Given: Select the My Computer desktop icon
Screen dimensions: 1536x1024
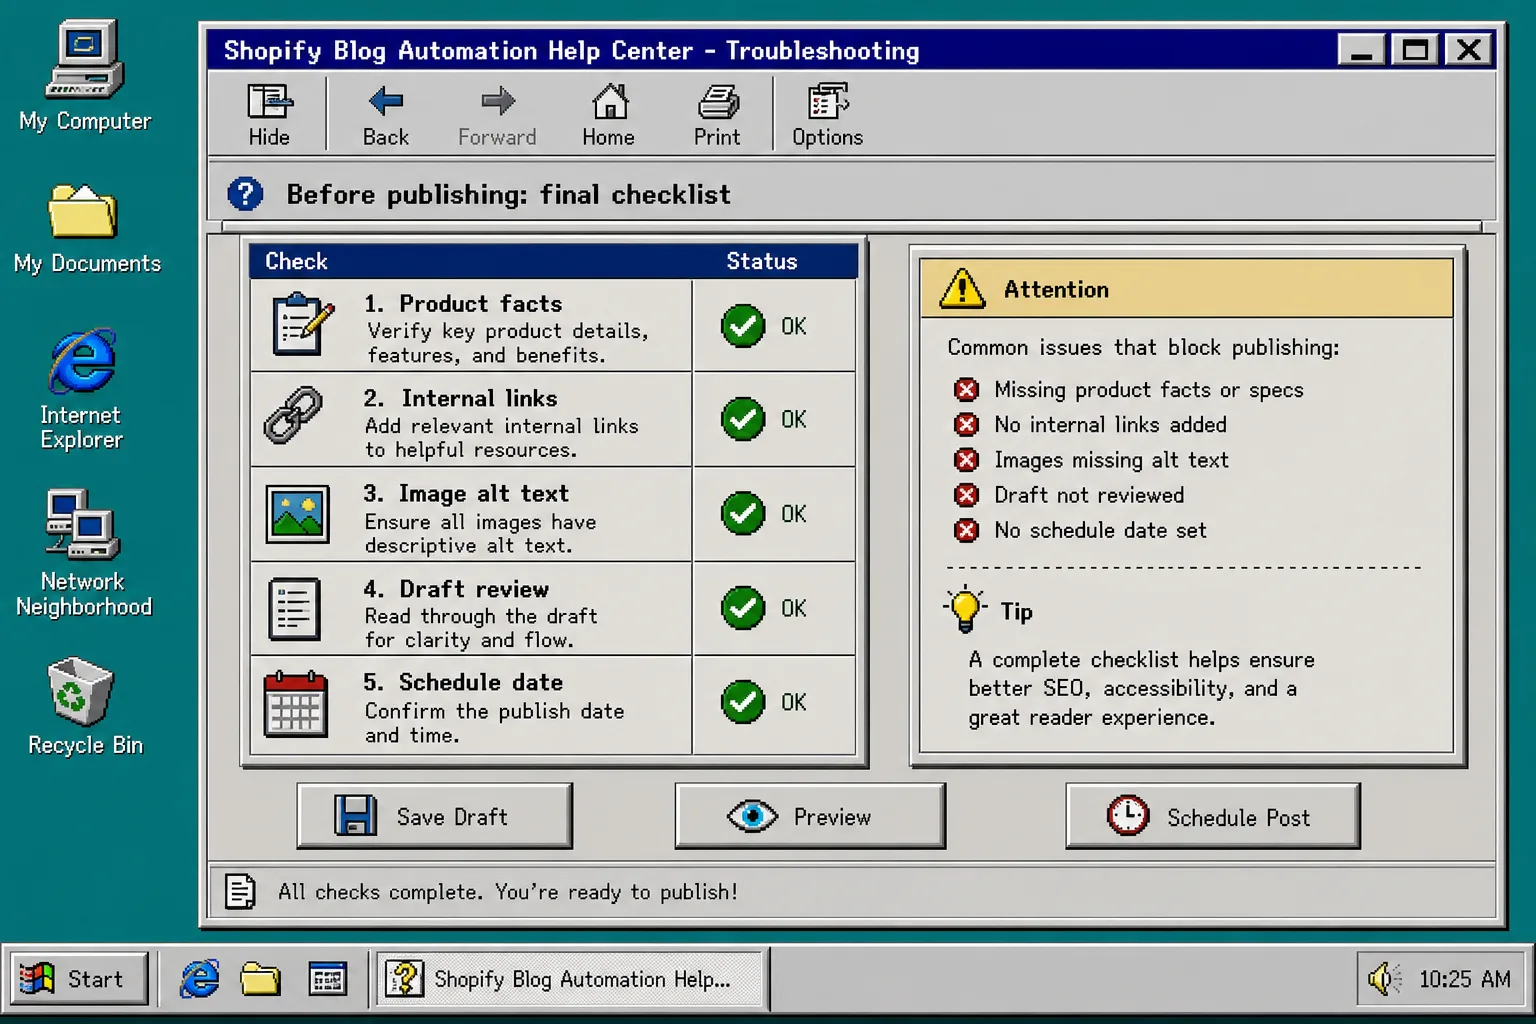Looking at the screenshot, I should [x=85, y=76].
